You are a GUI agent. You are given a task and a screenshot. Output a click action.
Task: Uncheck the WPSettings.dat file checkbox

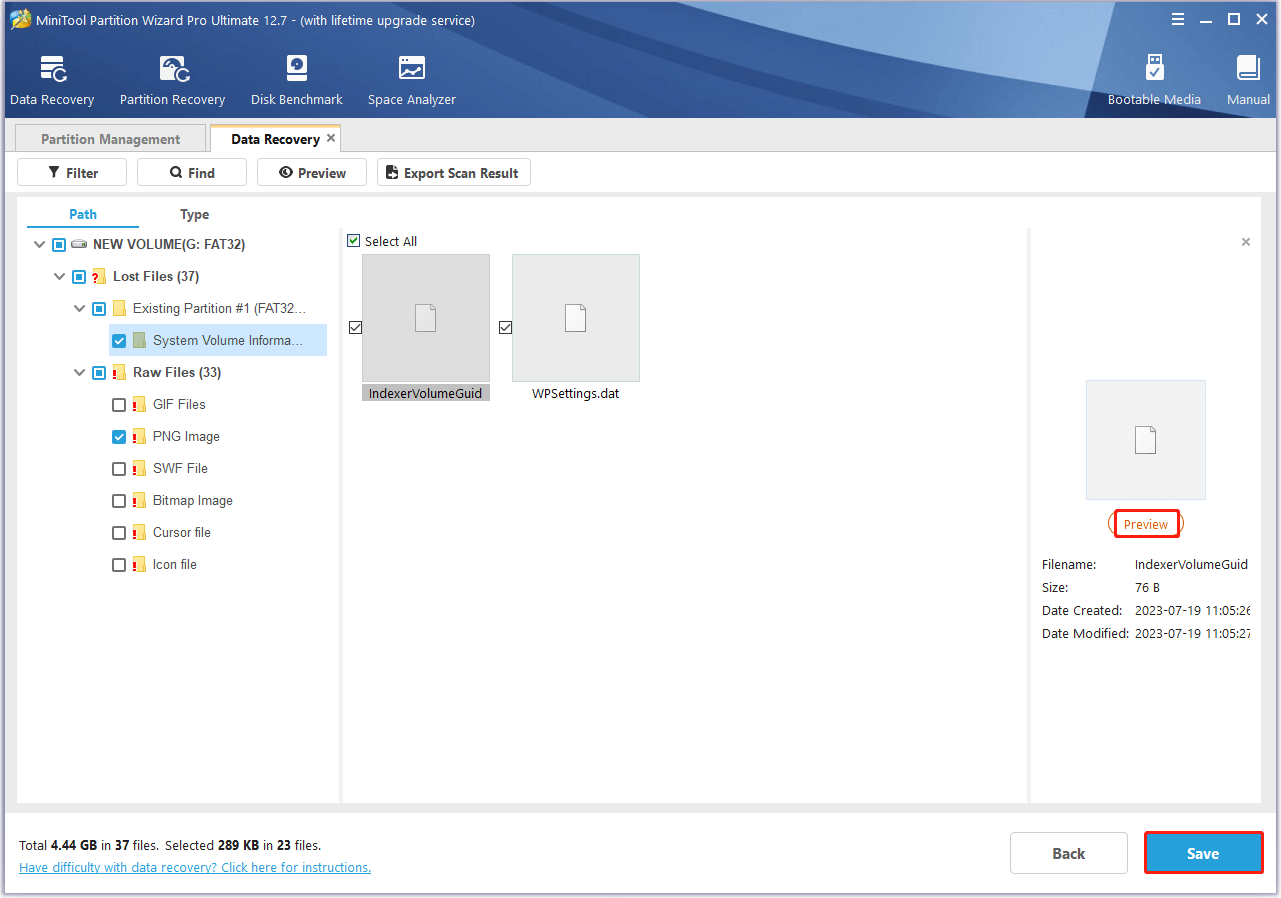click(x=505, y=327)
